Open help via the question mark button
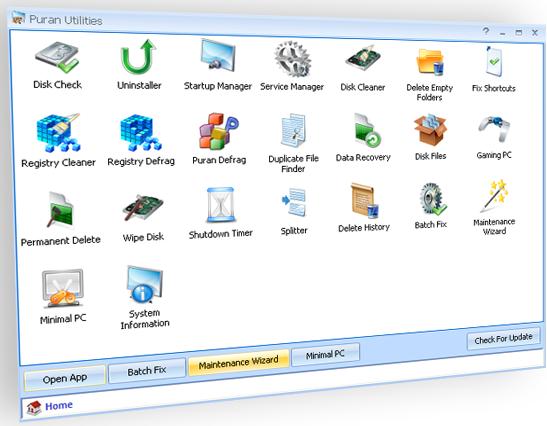The image size is (547, 426). (x=486, y=31)
